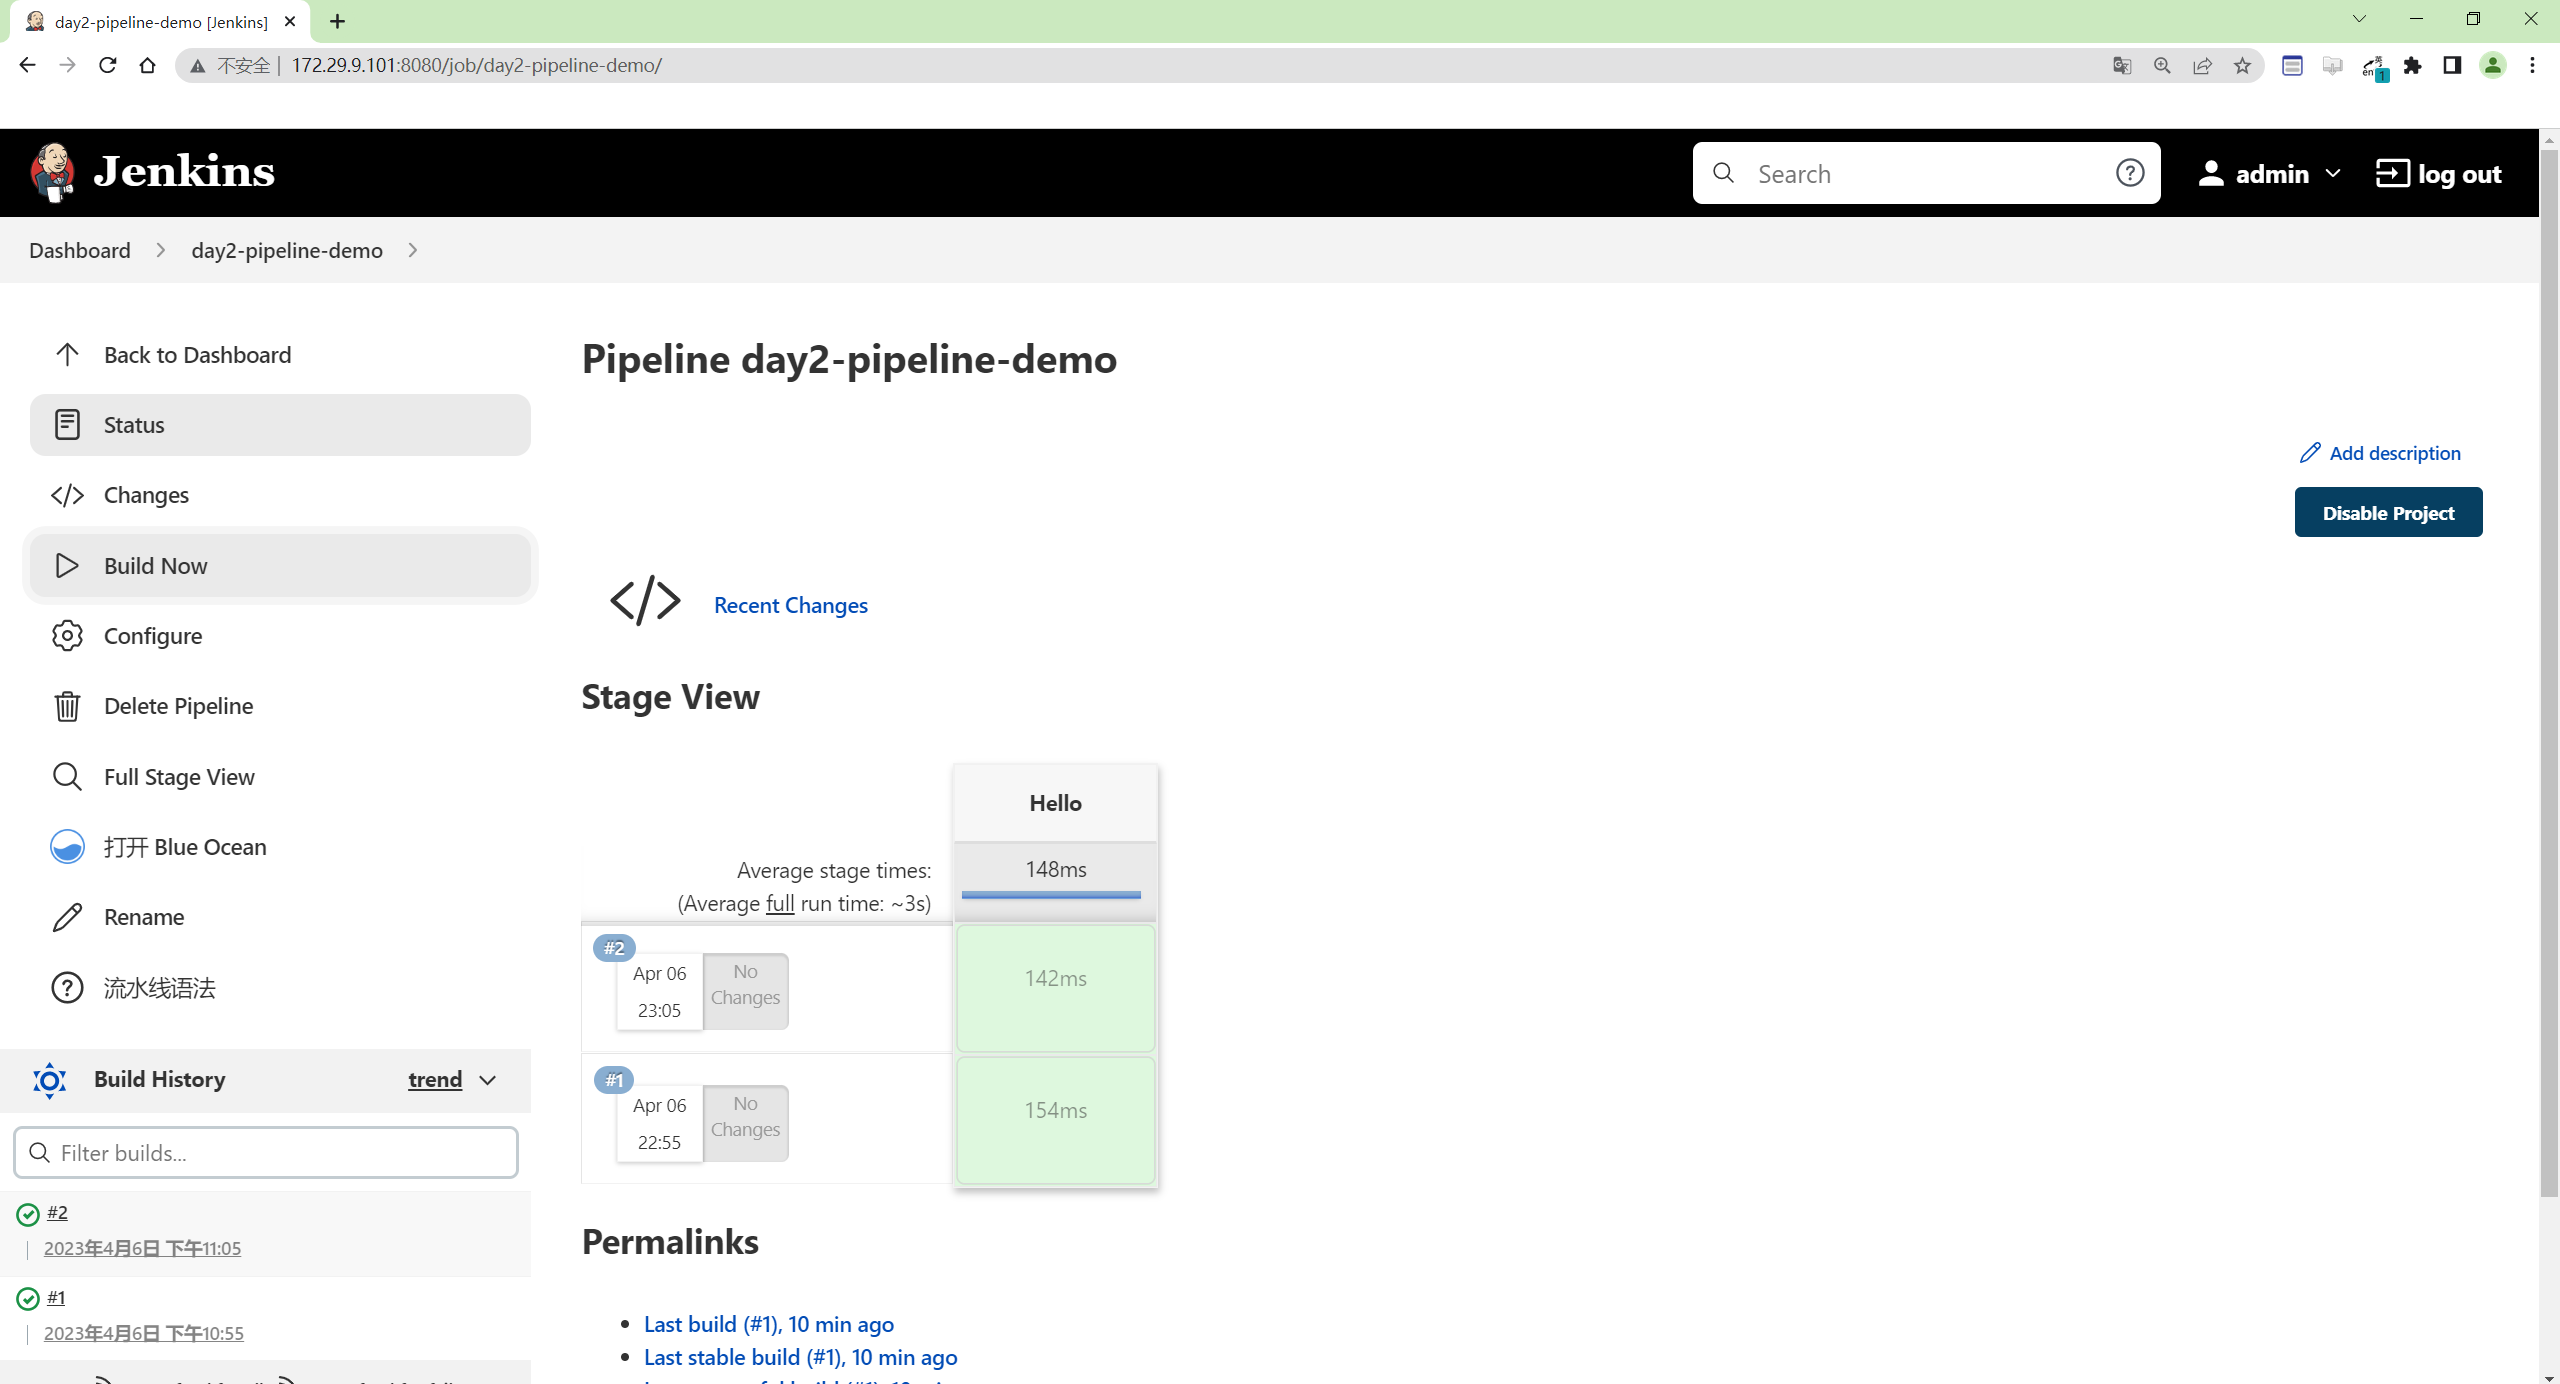2560x1384 pixels.
Task: Click the browser home icon
Action: pos(147,65)
